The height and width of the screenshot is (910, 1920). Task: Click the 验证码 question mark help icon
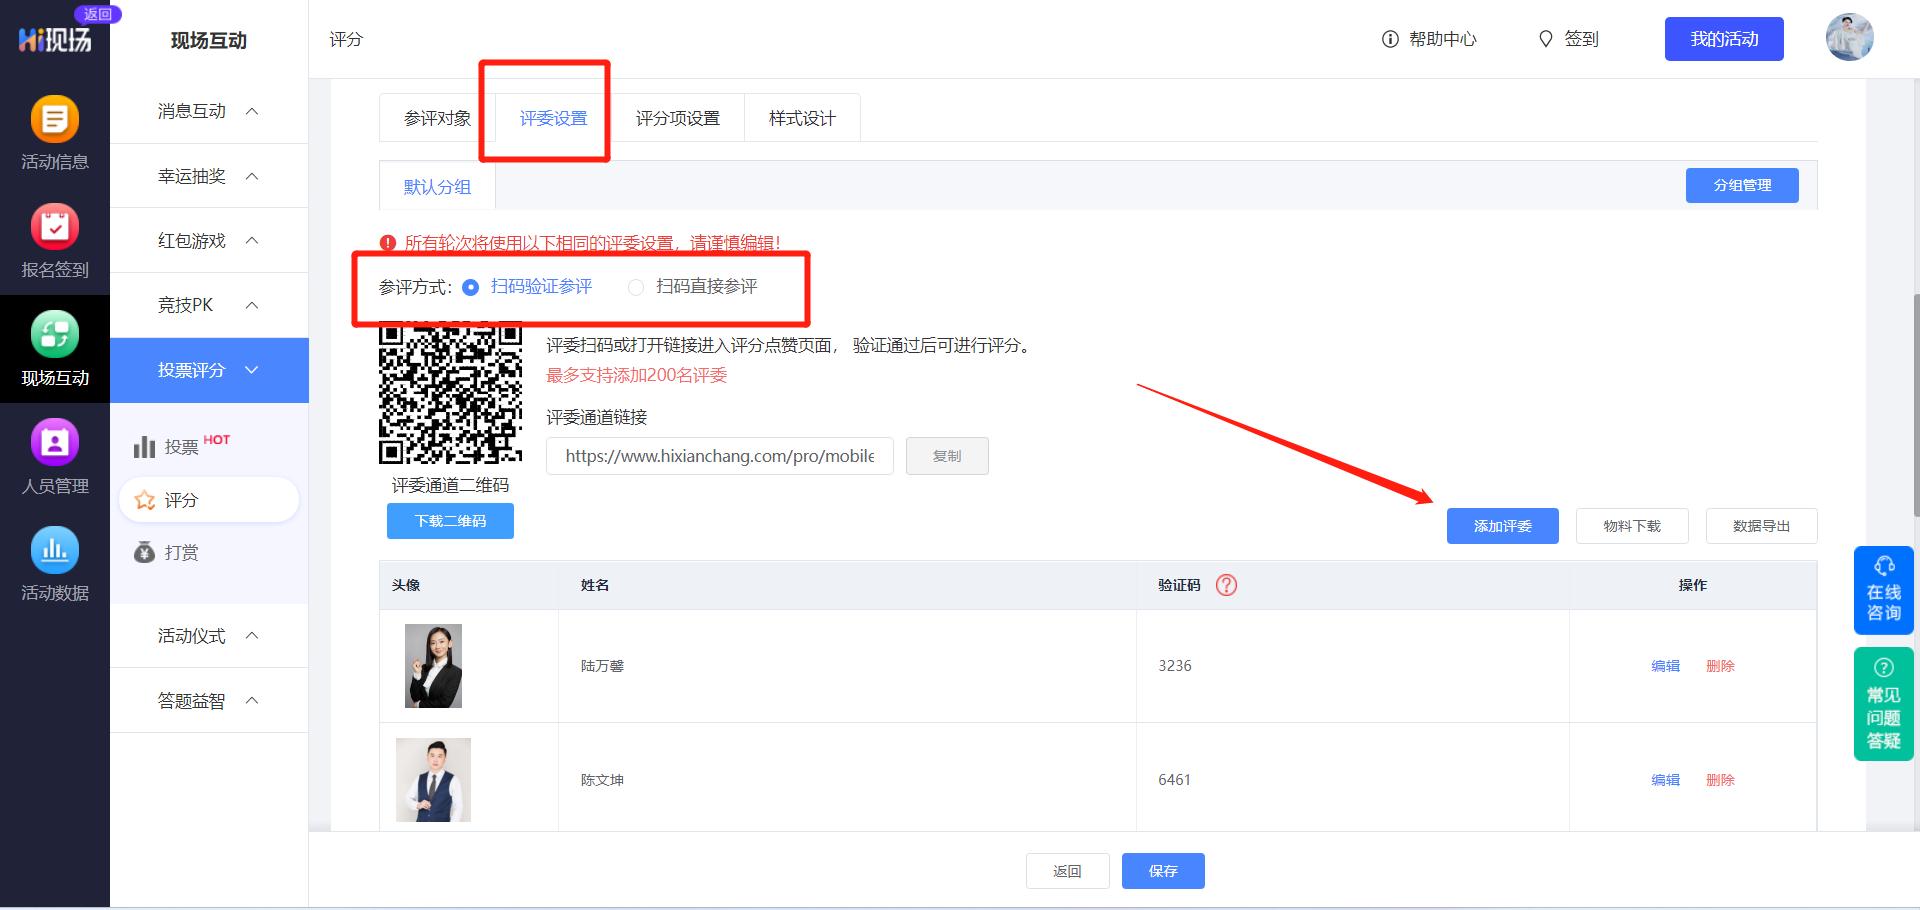click(1226, 585)
